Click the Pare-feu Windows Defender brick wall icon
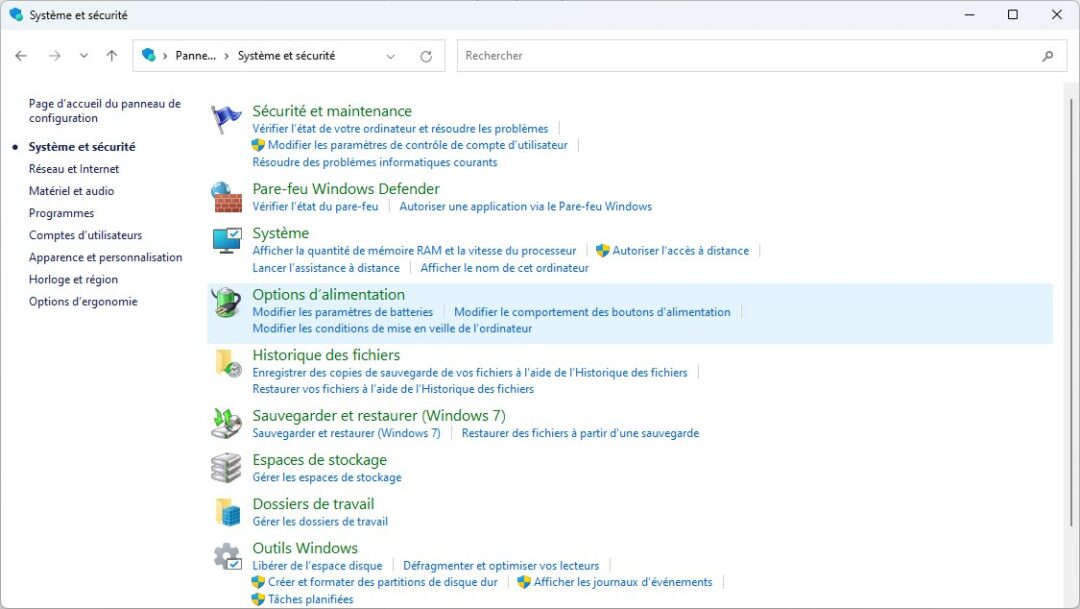The height and width of the screenshot is (609, 1080). pos(226,197)
